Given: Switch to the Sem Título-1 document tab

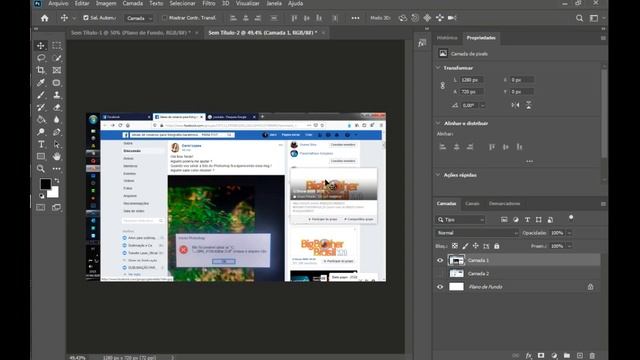Looking at the screenshot, I should click(x=131, y=33).
